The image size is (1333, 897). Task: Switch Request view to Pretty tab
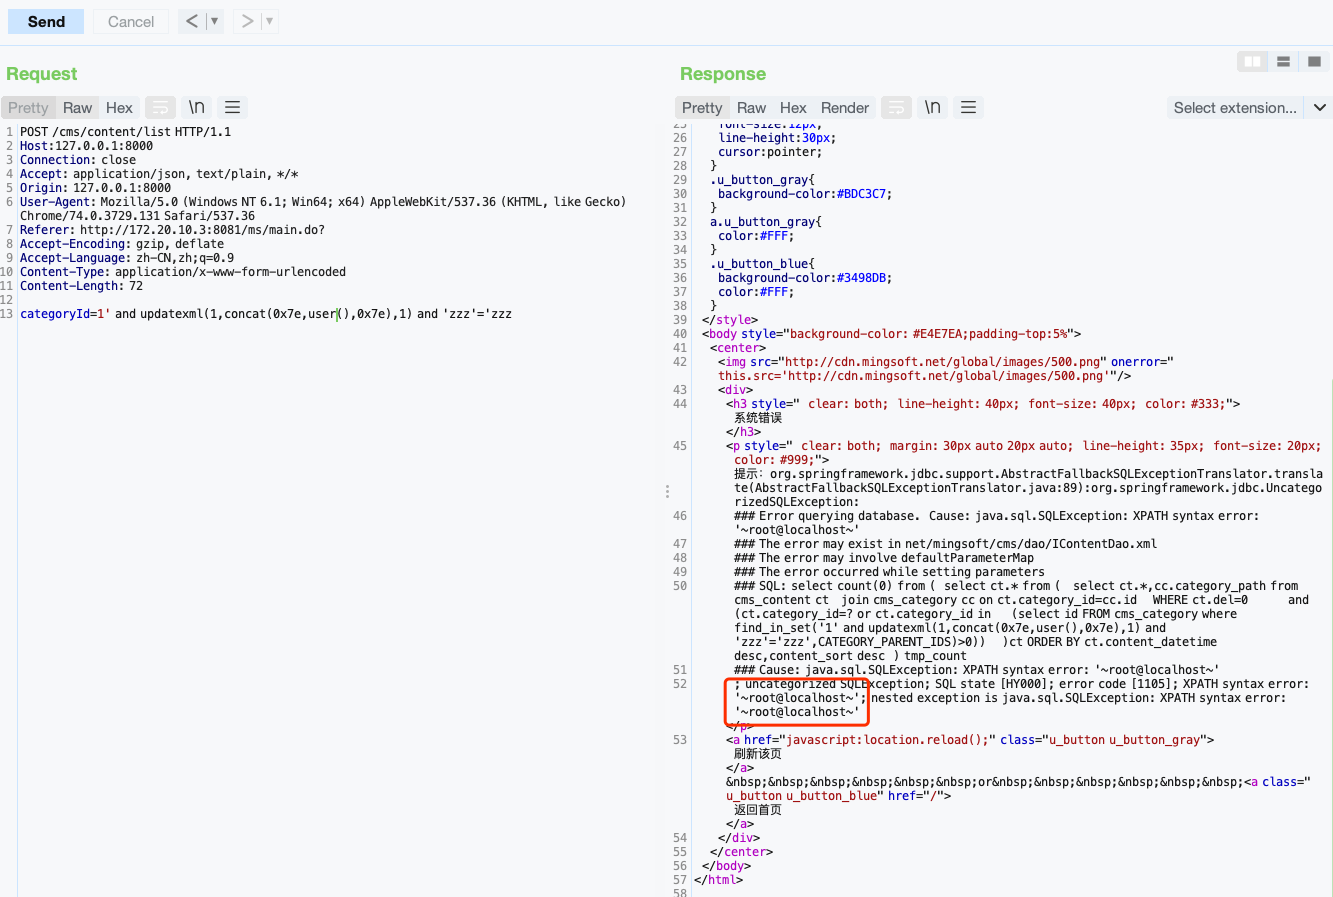[28, 108]
